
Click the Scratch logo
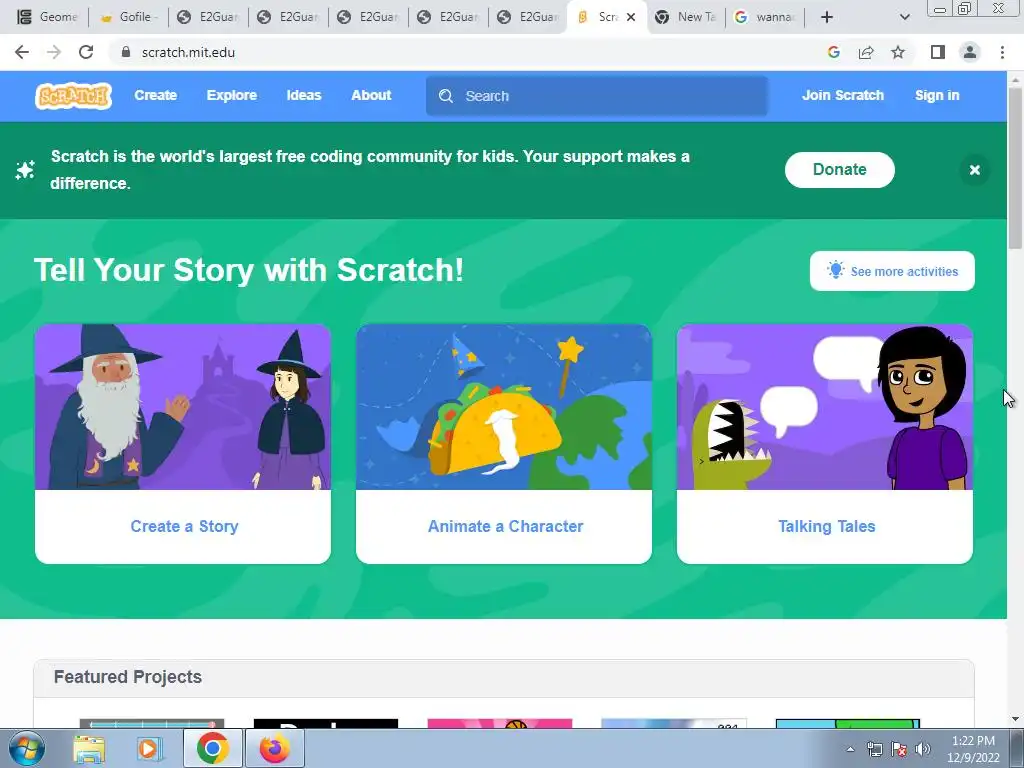73,96
